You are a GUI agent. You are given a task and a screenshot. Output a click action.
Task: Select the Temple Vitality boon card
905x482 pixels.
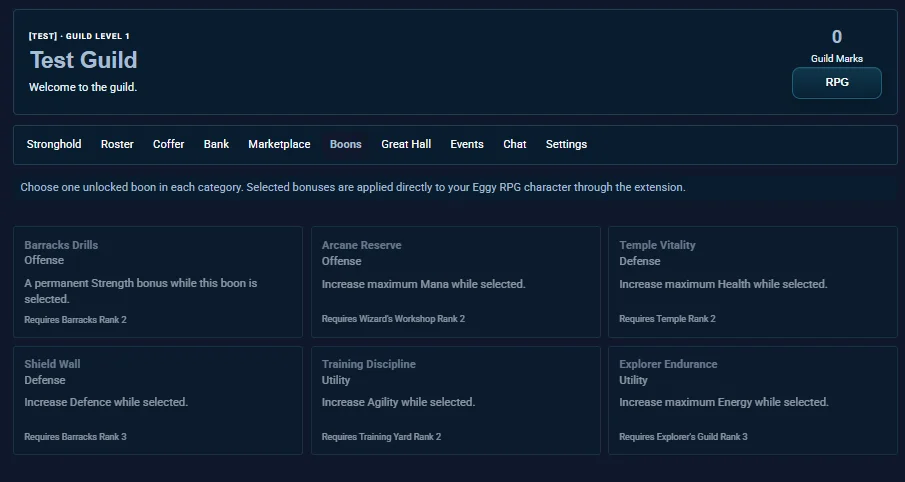tap(753, 282)
